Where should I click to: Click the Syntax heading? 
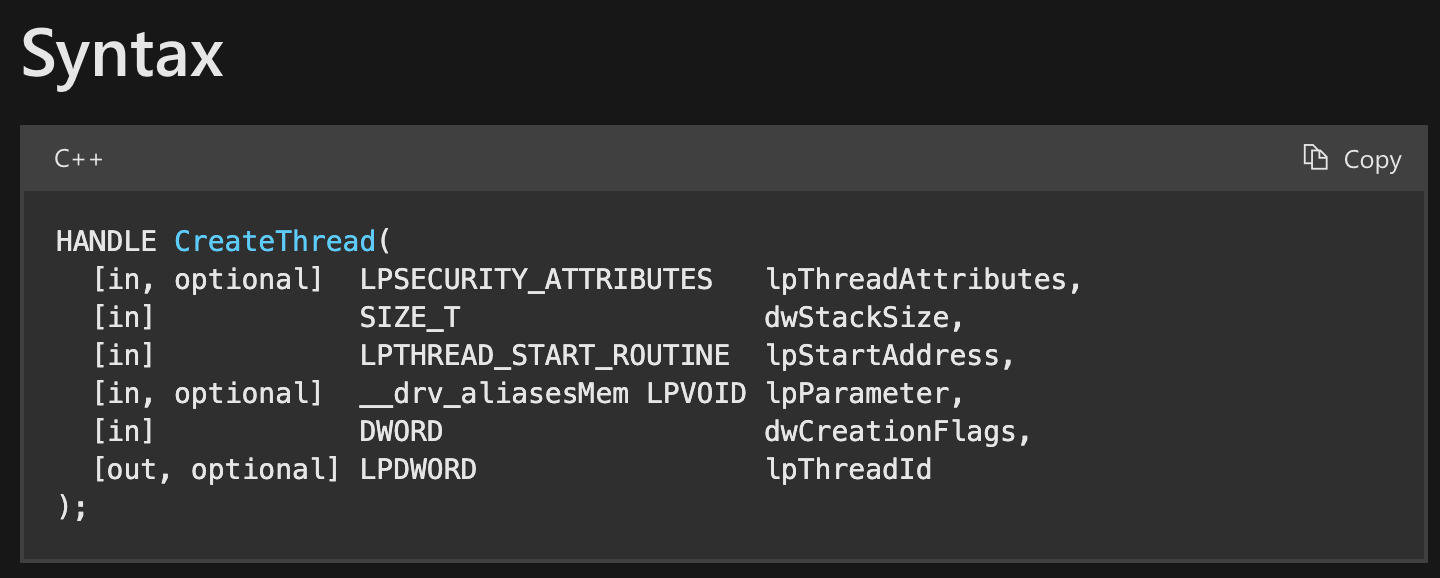point(122,55)
